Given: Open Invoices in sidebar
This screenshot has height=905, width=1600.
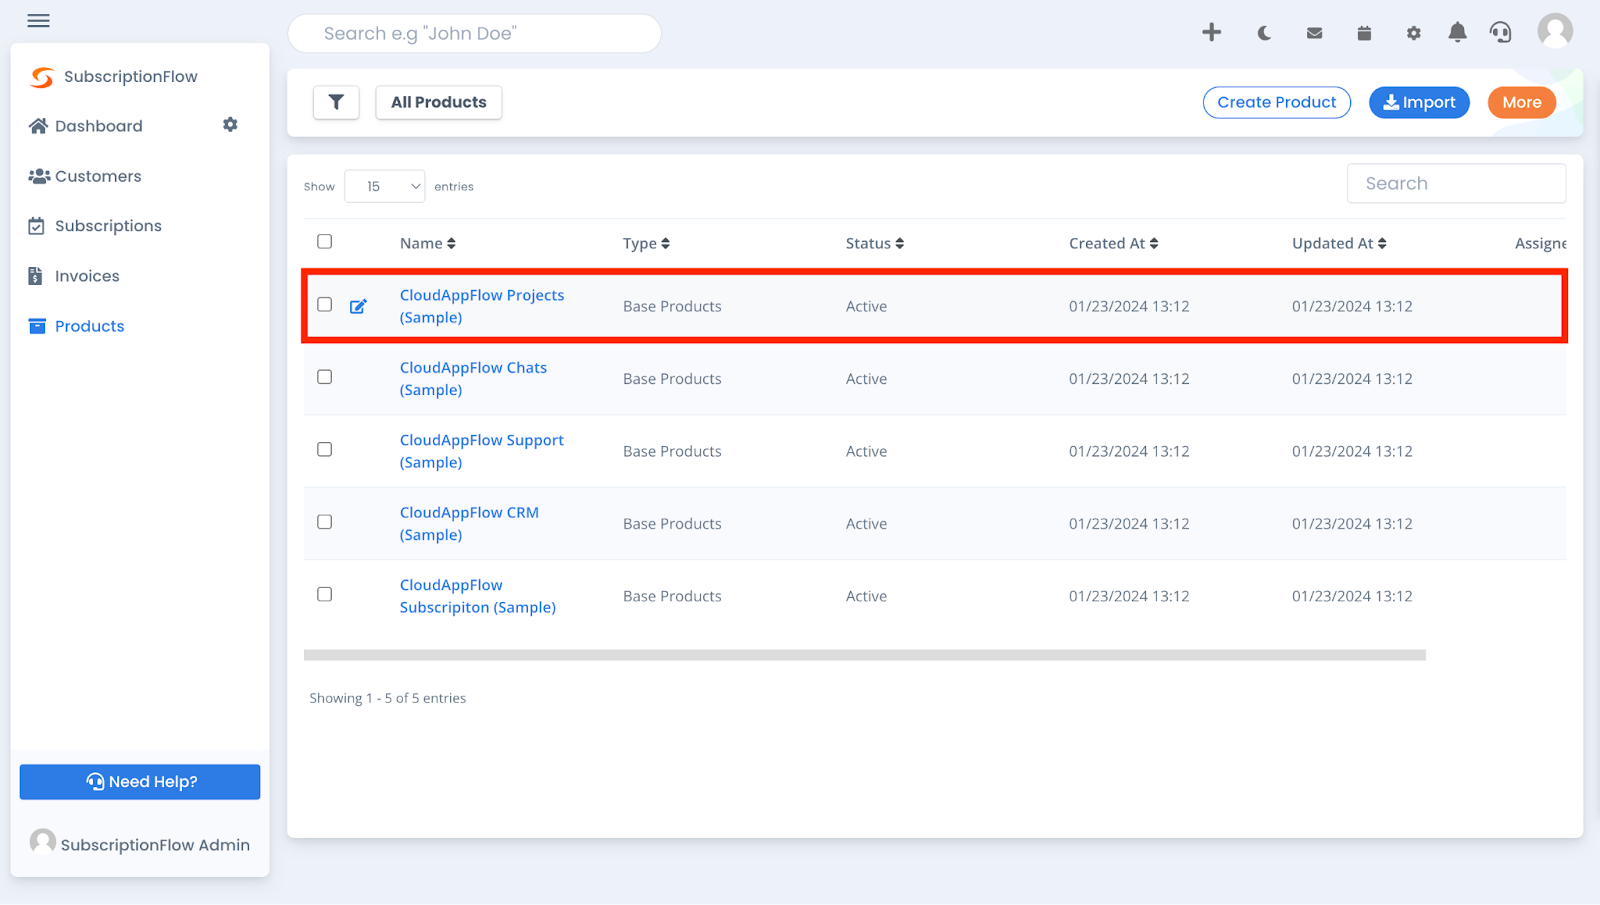Looking at the screenshot, I should [x=74, y=276].
